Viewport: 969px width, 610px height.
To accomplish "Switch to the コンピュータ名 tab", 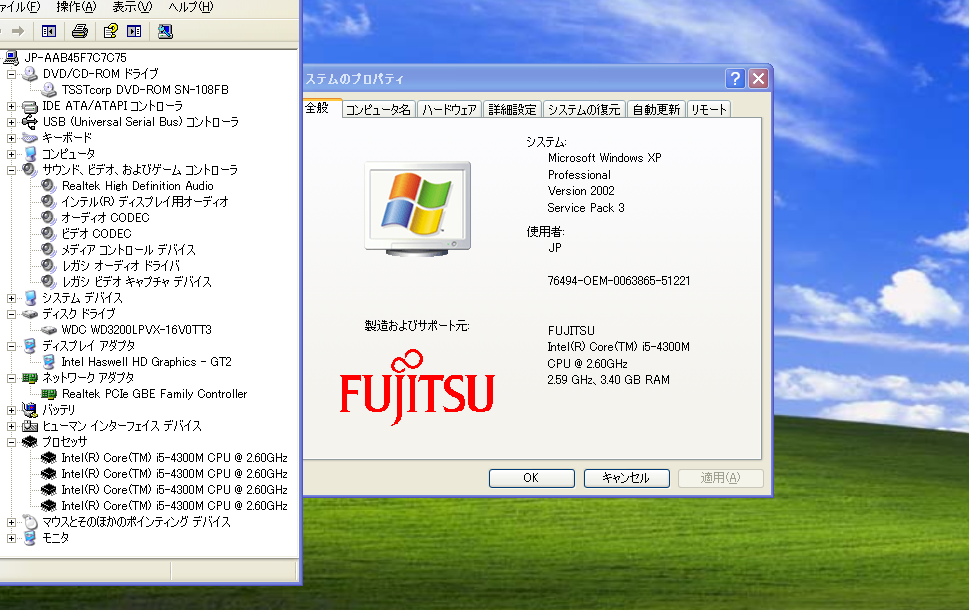I will tap(378, 109).
